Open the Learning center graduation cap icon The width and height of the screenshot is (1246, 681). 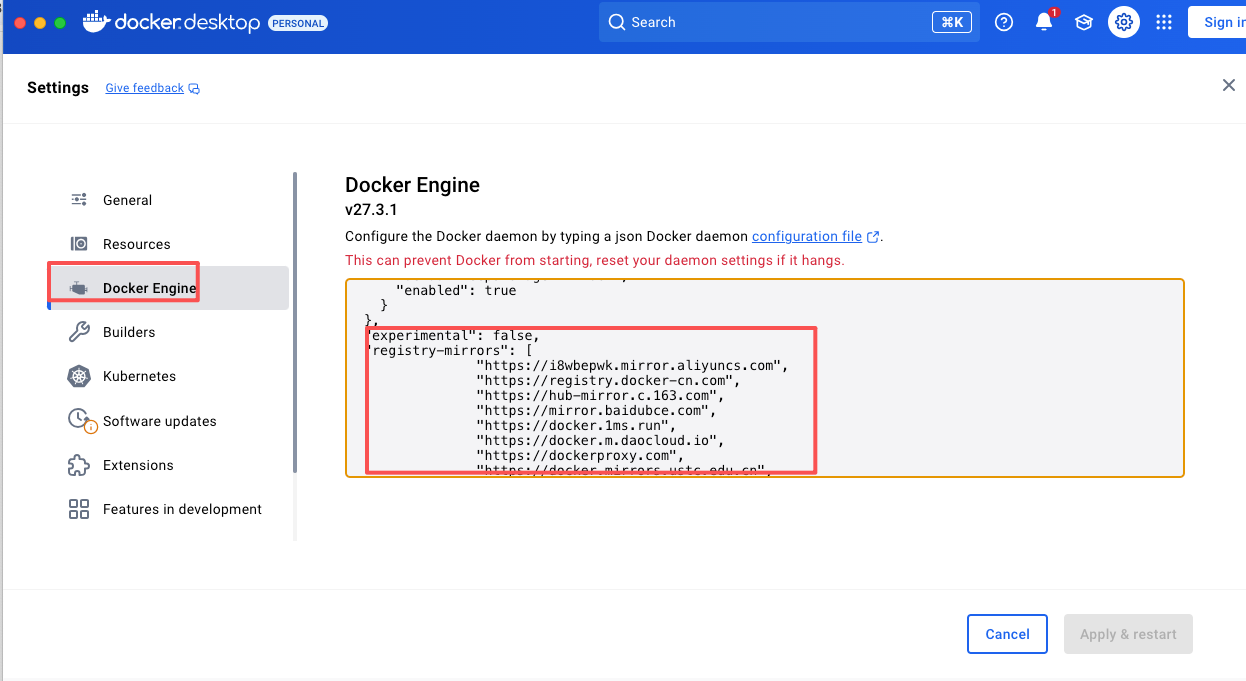(x=1084, y=22)
